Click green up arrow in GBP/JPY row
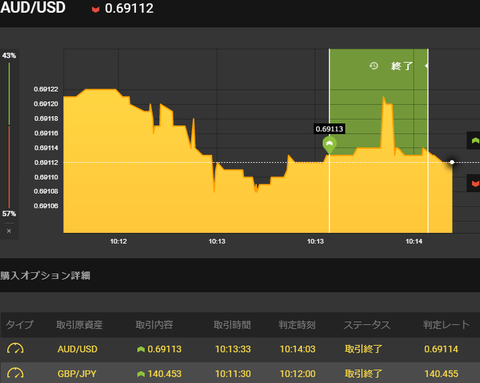The height and width of the screenshot is (383, 480). pyautogui.click(x=141, y=374)
